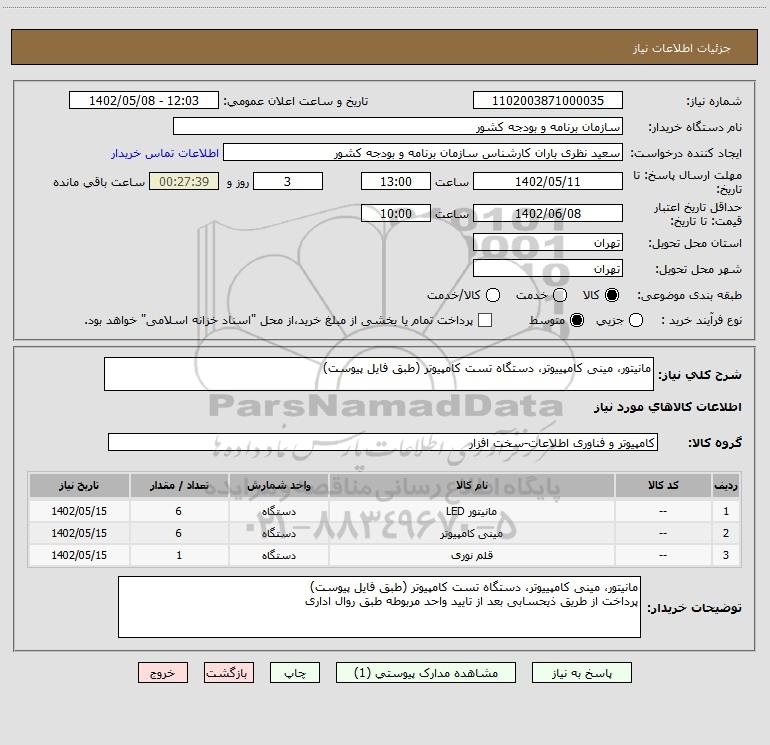Click the پاسخ به نیاز button

(x=581, y=673)
